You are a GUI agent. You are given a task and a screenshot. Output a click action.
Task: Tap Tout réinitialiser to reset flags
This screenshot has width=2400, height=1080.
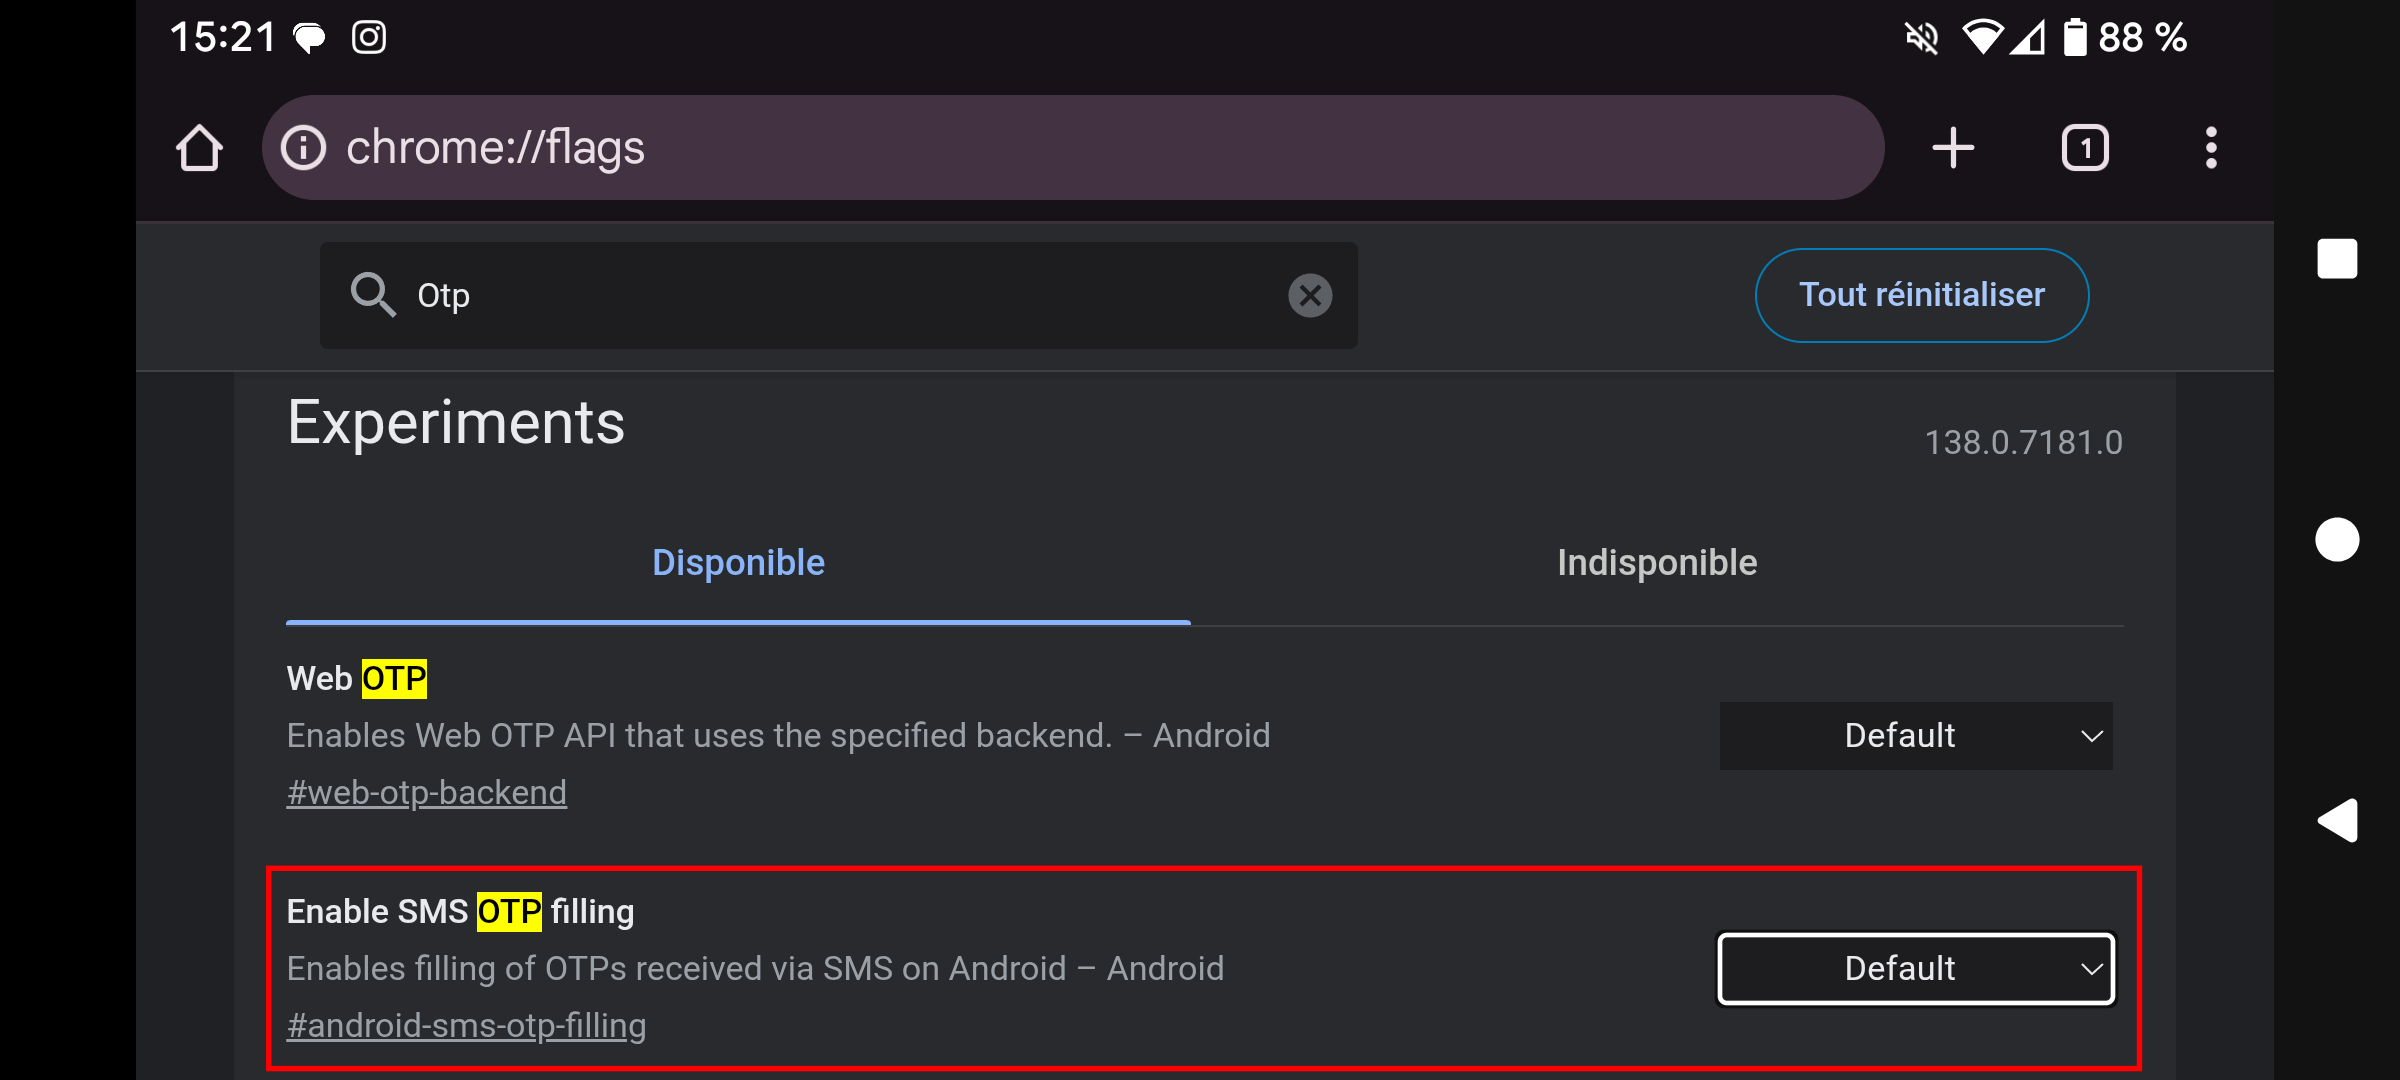click(1920, 294)
